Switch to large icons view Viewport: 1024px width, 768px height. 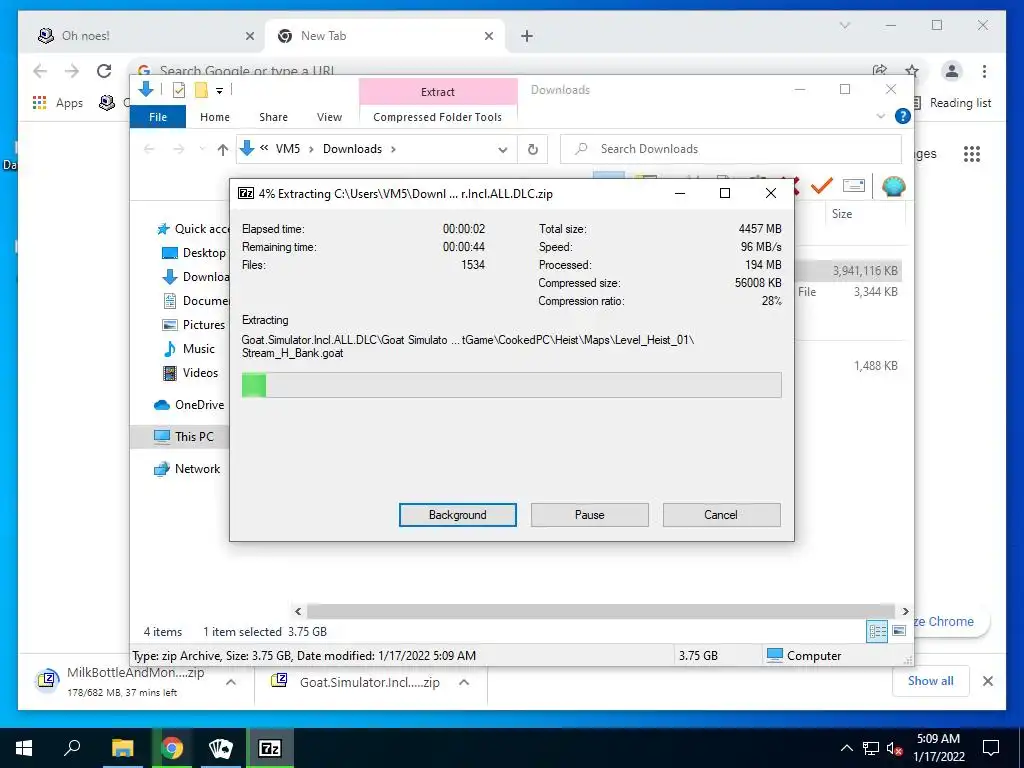899,631
